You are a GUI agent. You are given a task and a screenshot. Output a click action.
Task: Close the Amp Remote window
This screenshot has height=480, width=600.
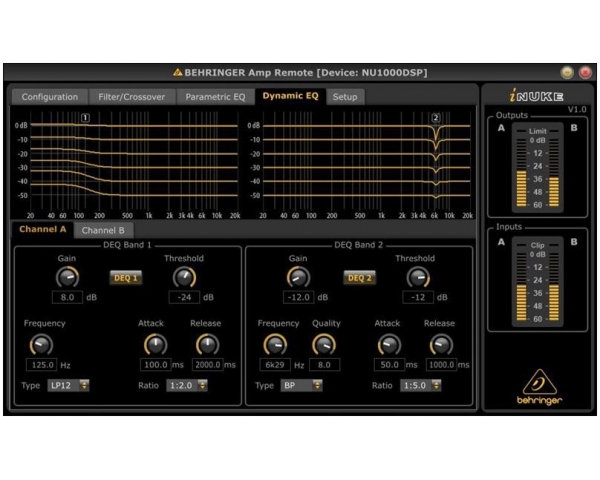[x=585, y=72]
